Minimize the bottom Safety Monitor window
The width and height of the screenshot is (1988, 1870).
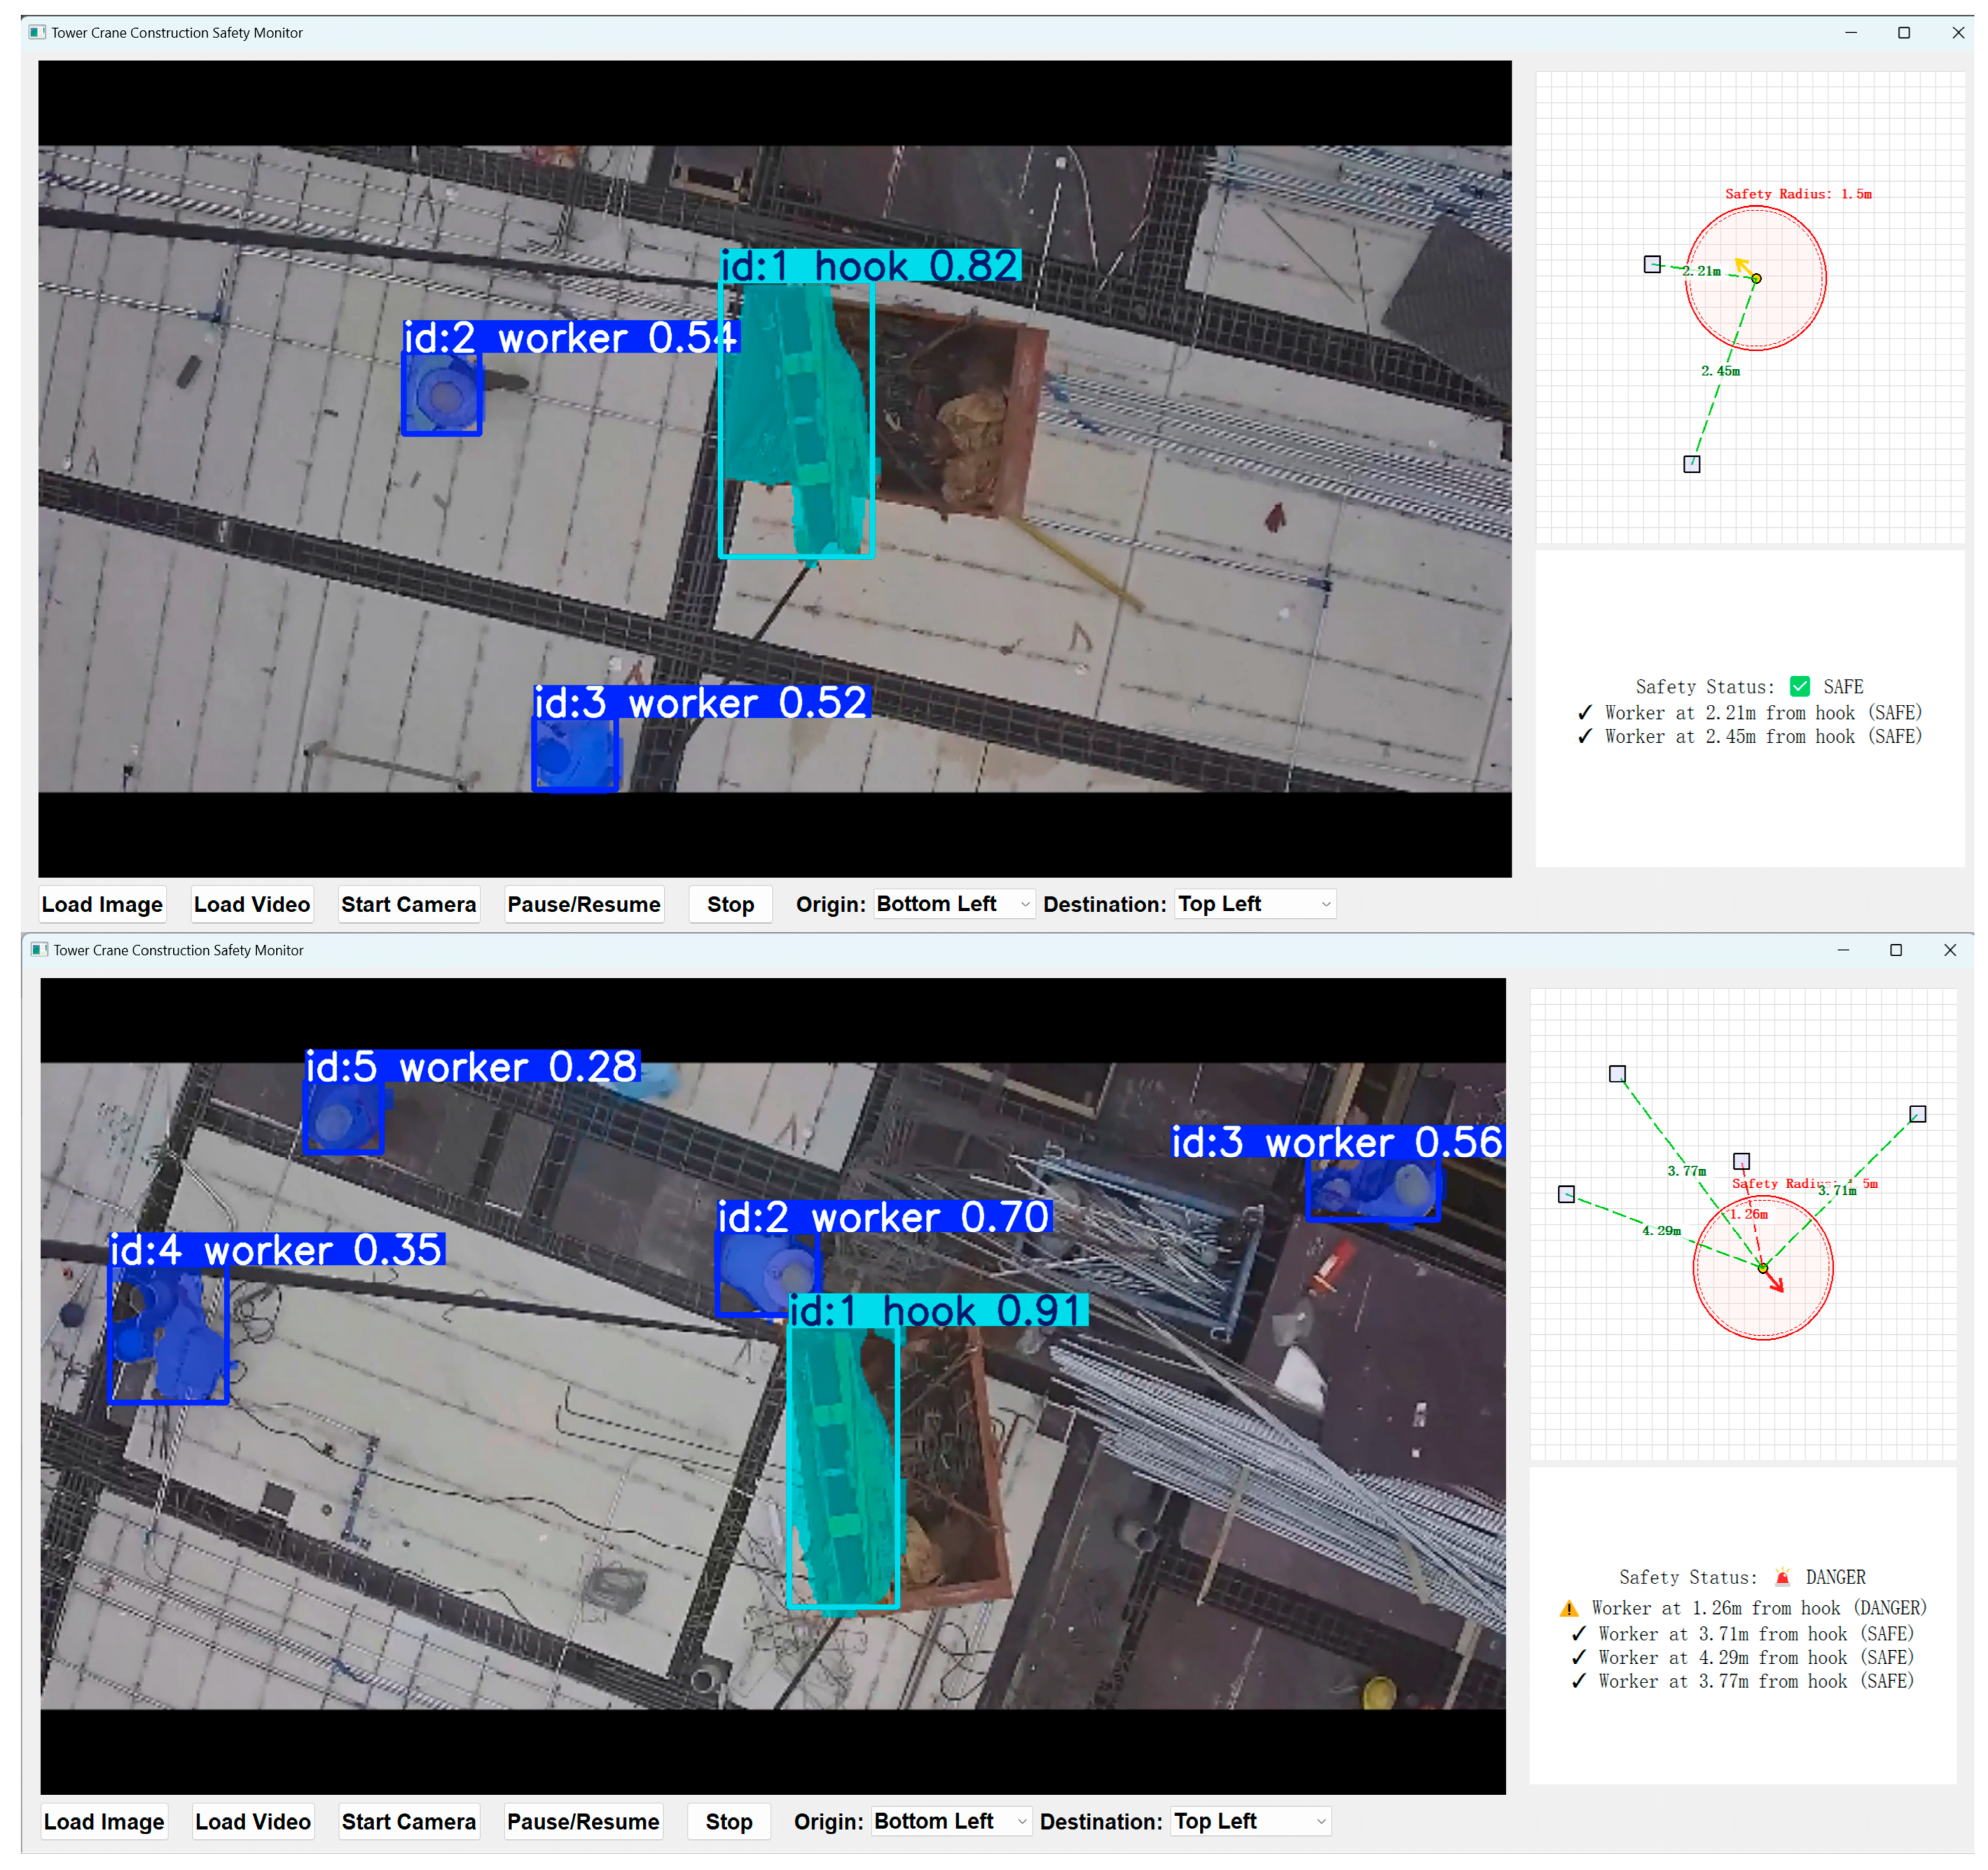click(1843, 950)
